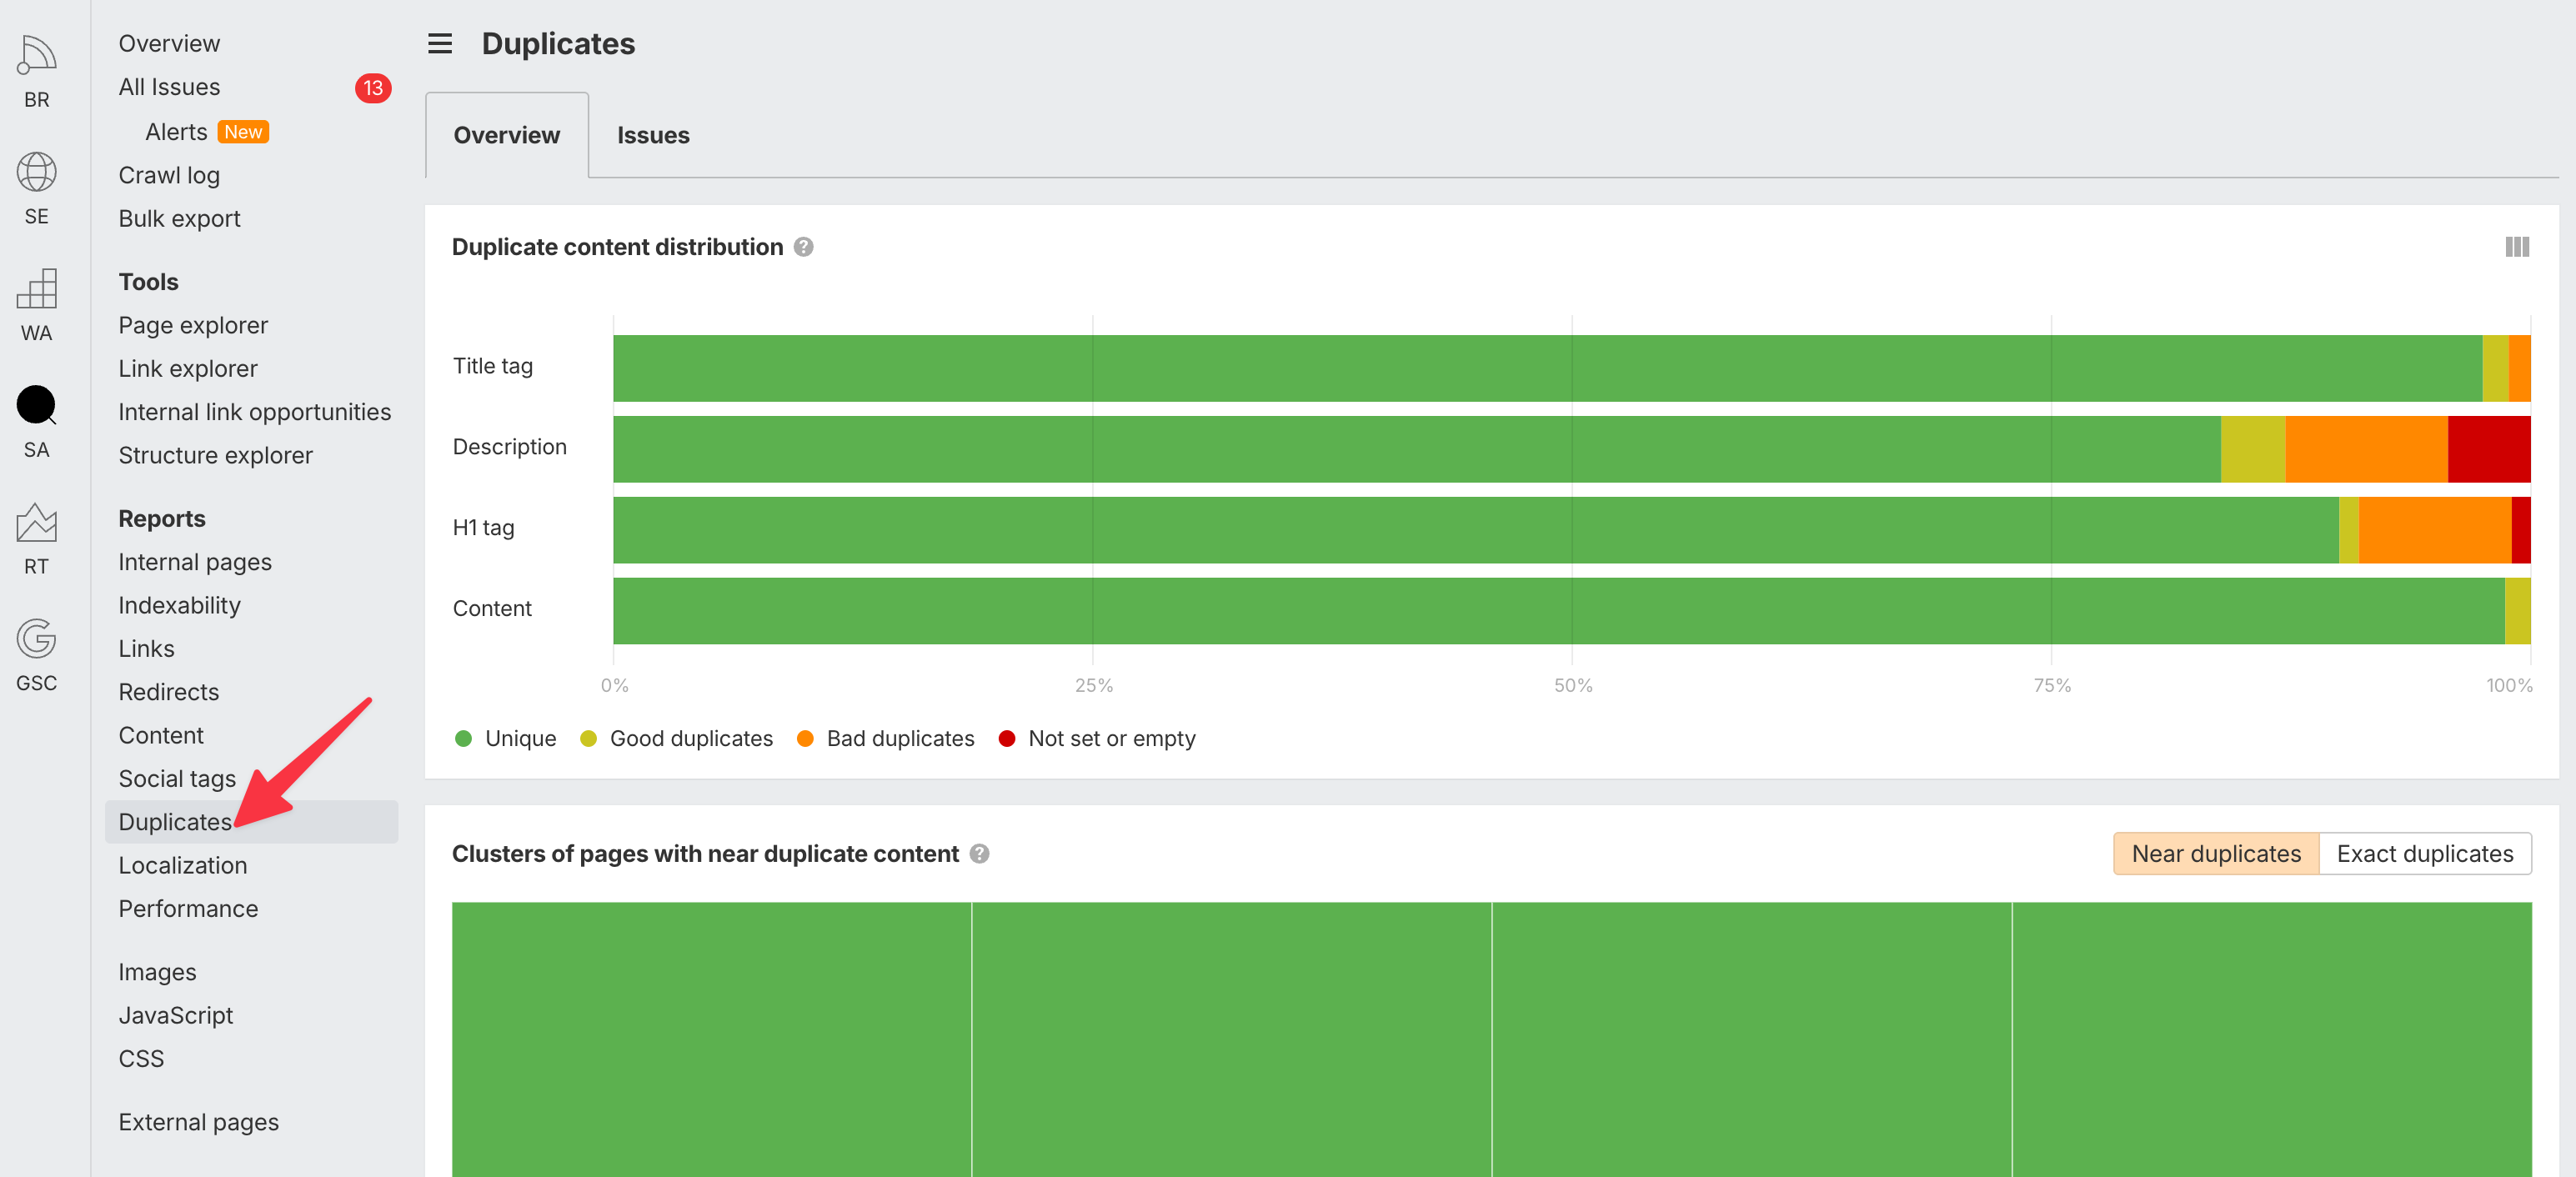The image size is (2576, 1177).
Task: Click help icon beside Clusters heading
Action: 979,854
